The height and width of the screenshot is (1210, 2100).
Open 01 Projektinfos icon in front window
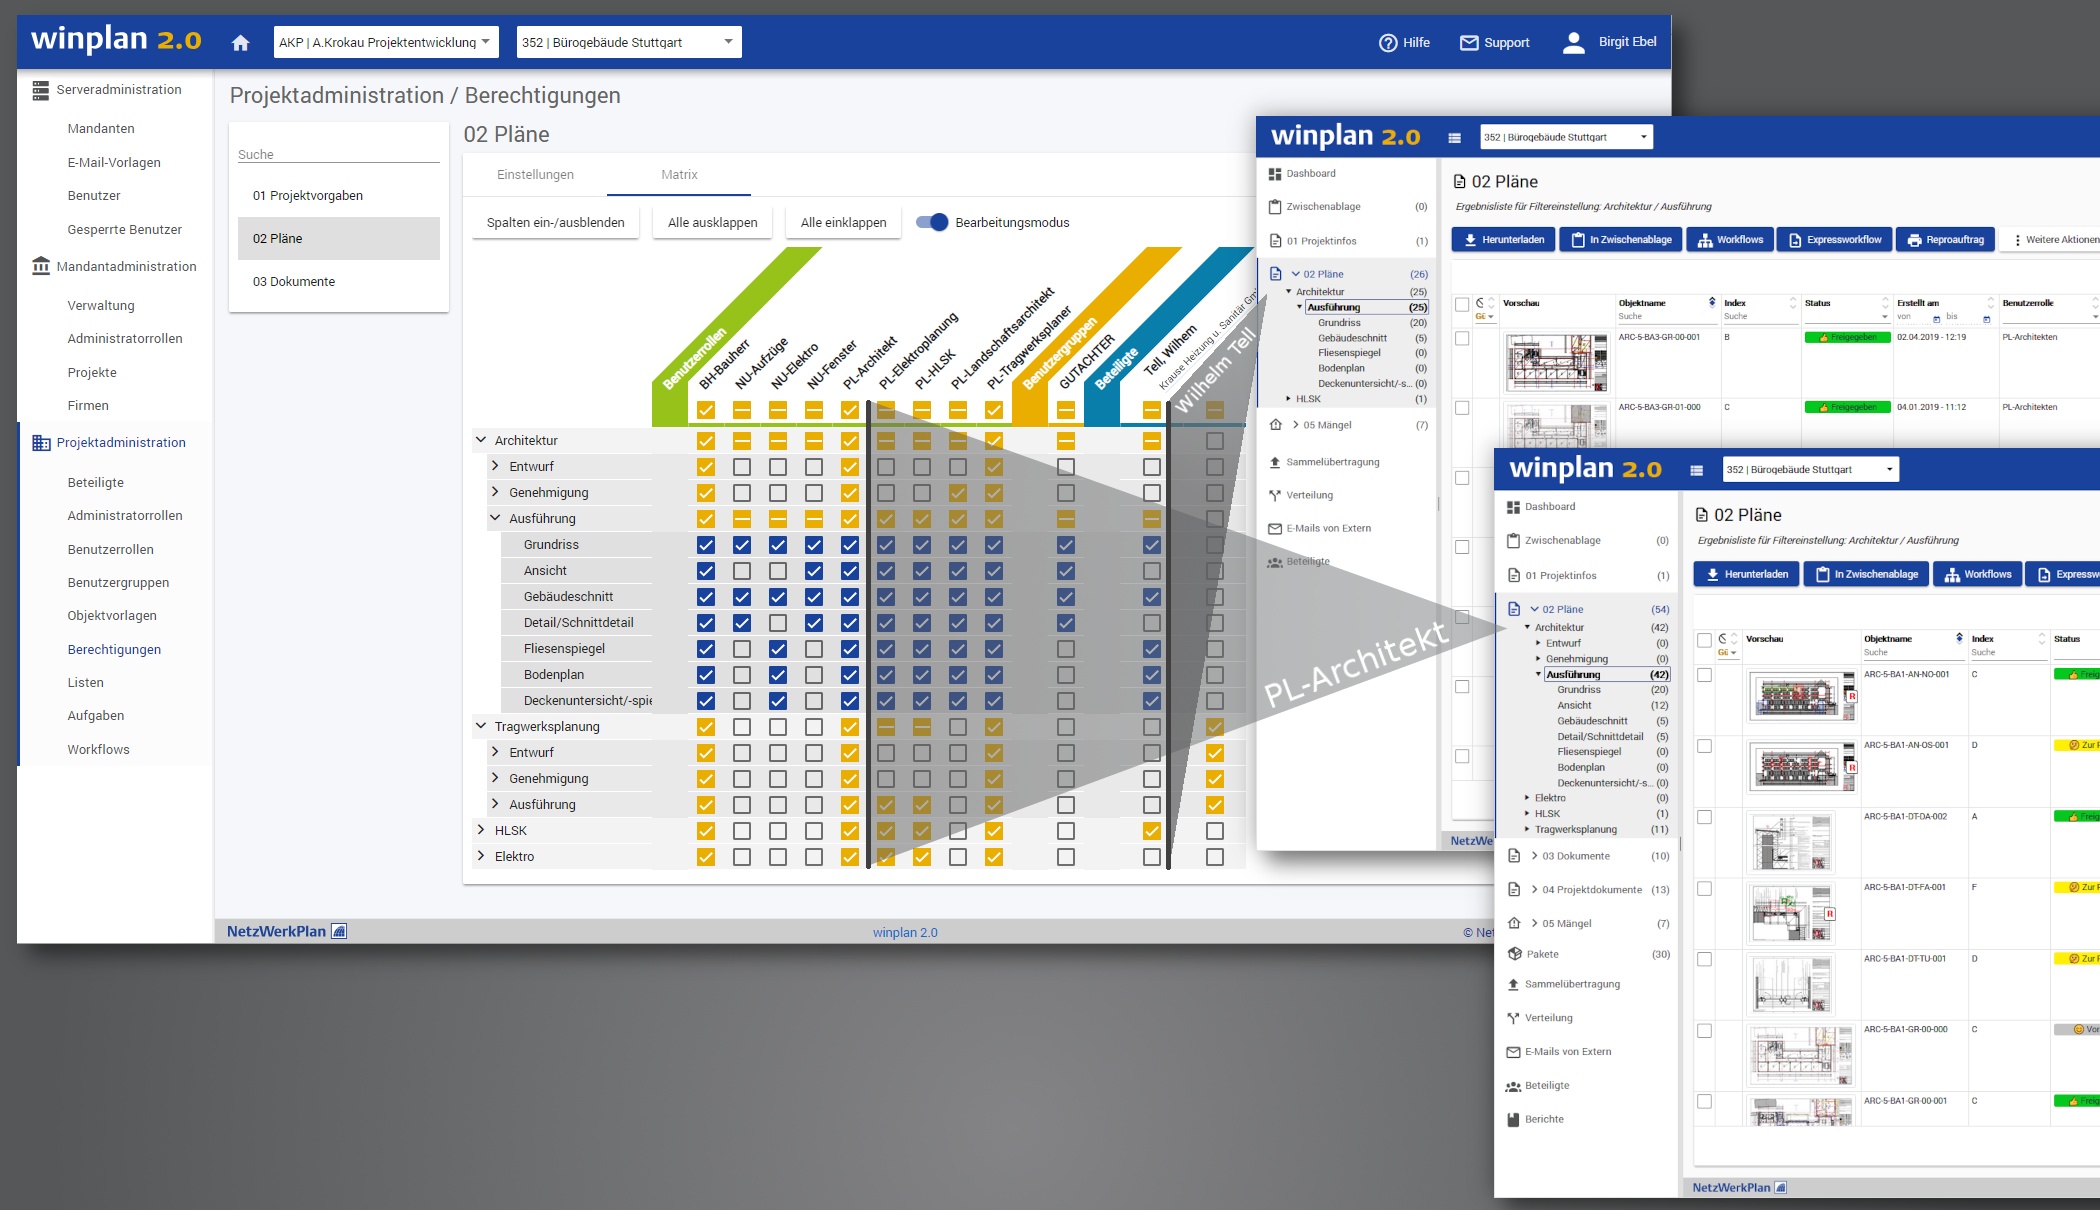[x=1513, y=575]
